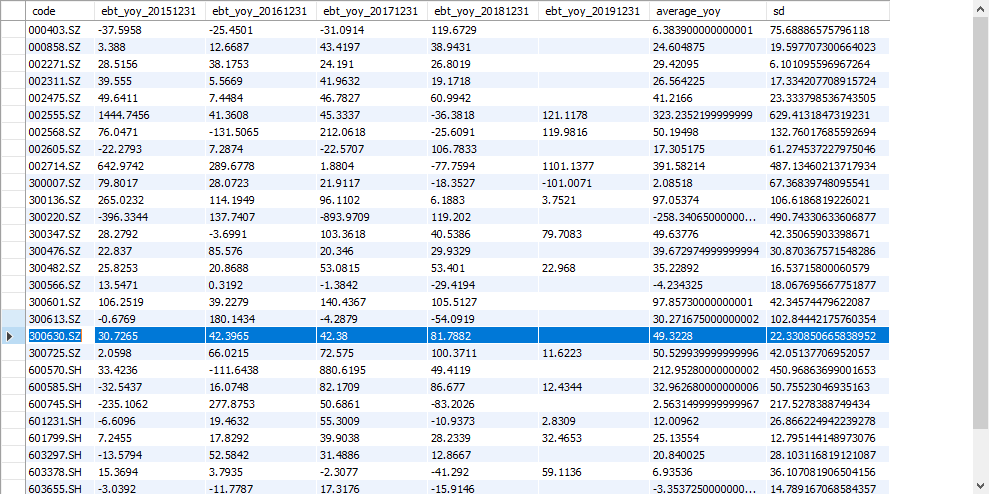Click the 277.8753 value cell
Screen dimensions: 989x494
(x=260, y=404)
